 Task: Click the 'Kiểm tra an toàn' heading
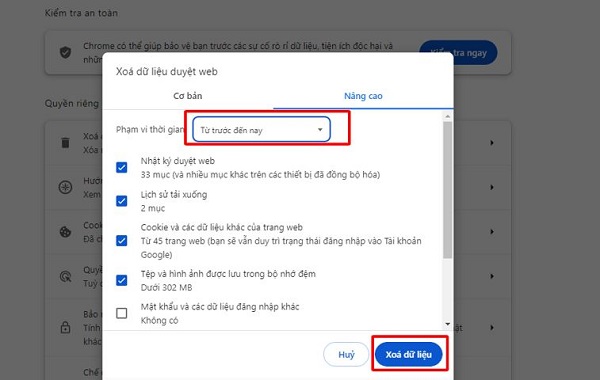[x=81, y=13]
